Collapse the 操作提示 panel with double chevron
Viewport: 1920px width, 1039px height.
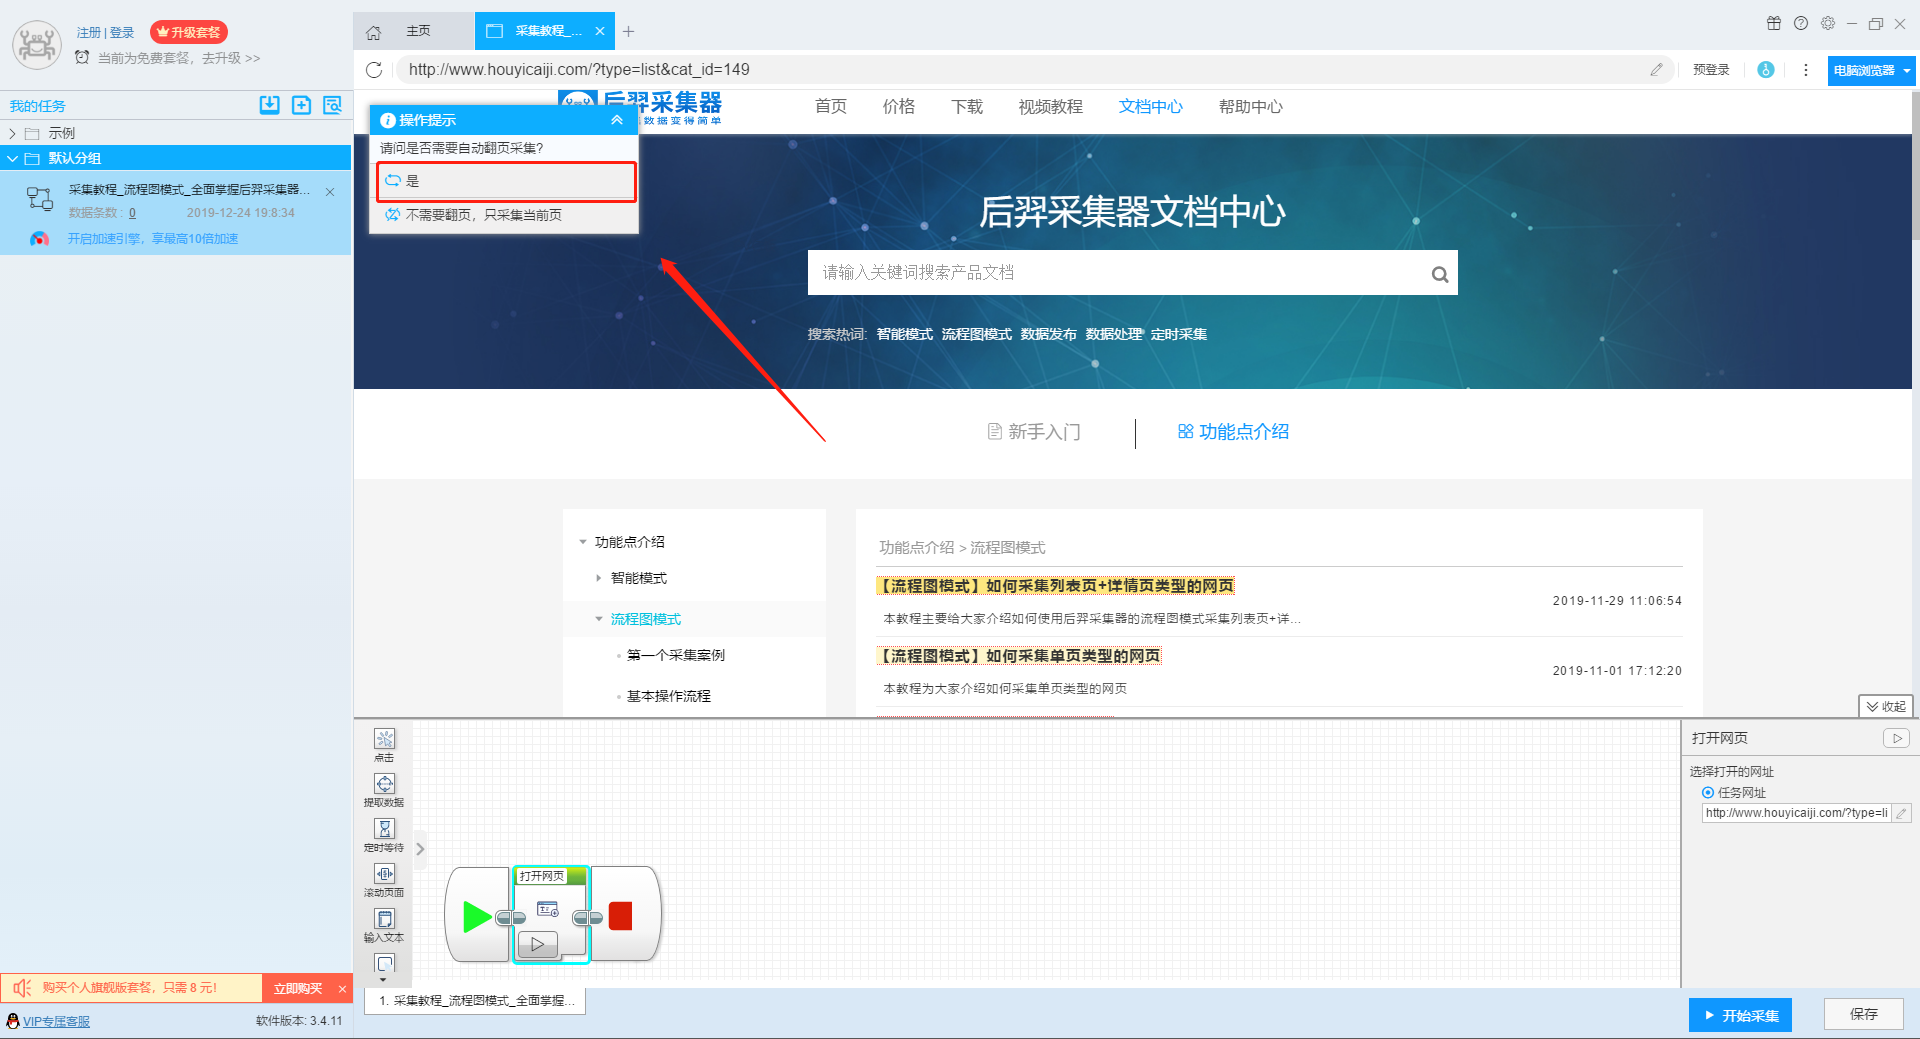click(617, 120)
